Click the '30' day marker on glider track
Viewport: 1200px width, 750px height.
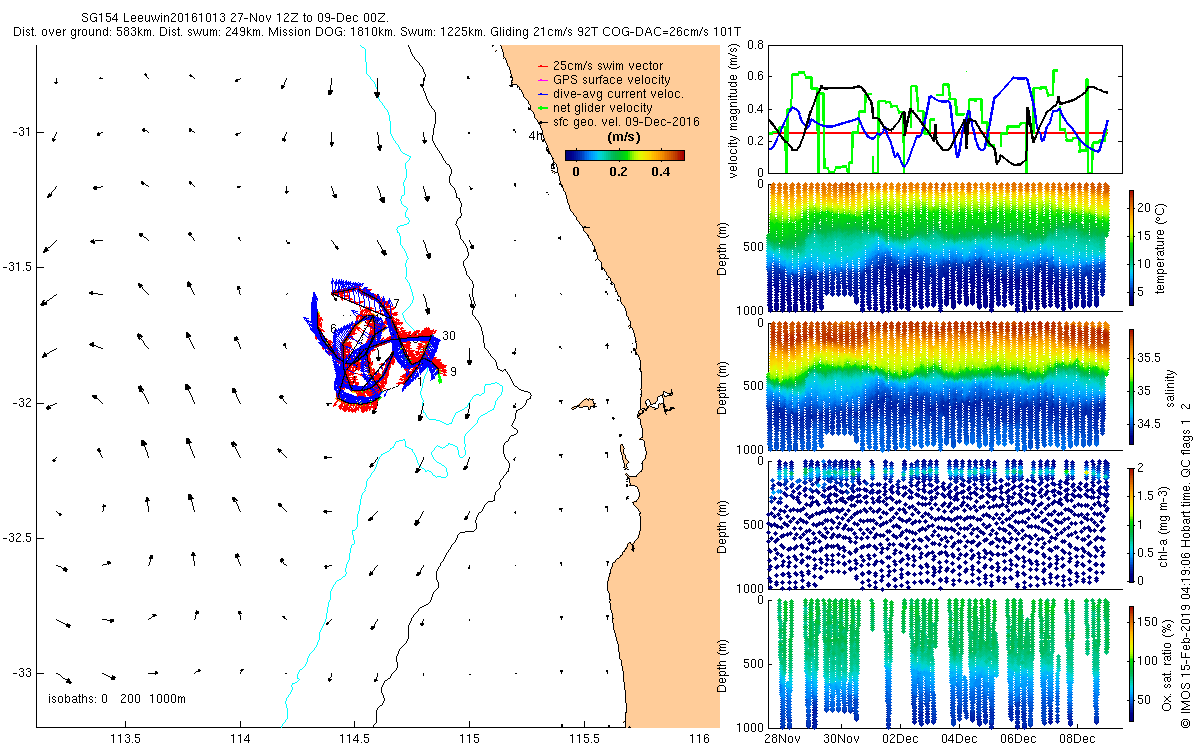coord(449,336)
